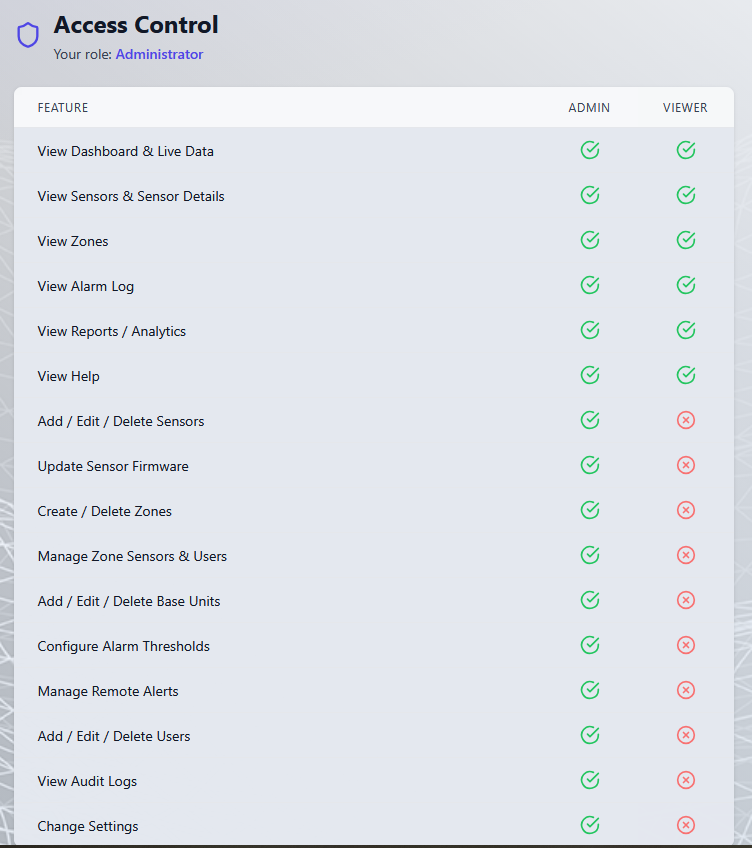752x848 pixels.
Task: Select the 'Configure Alarm Thresholds' label
Action: tap(123, 646)
